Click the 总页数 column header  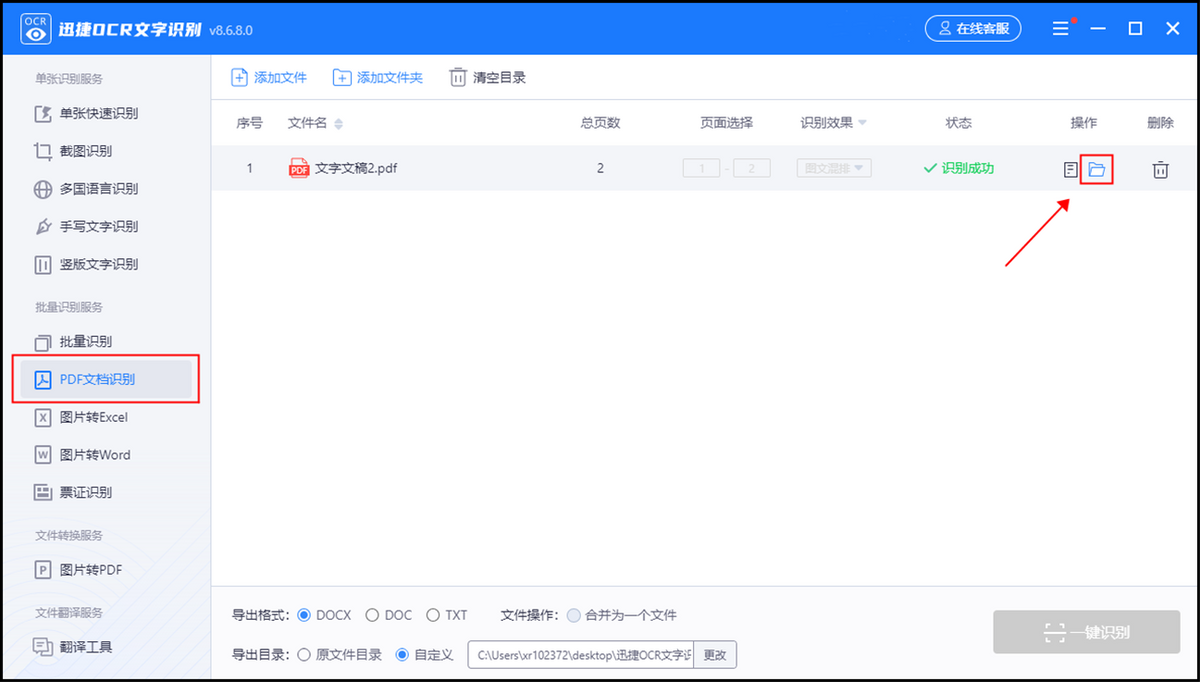click(x=600, y=123)
